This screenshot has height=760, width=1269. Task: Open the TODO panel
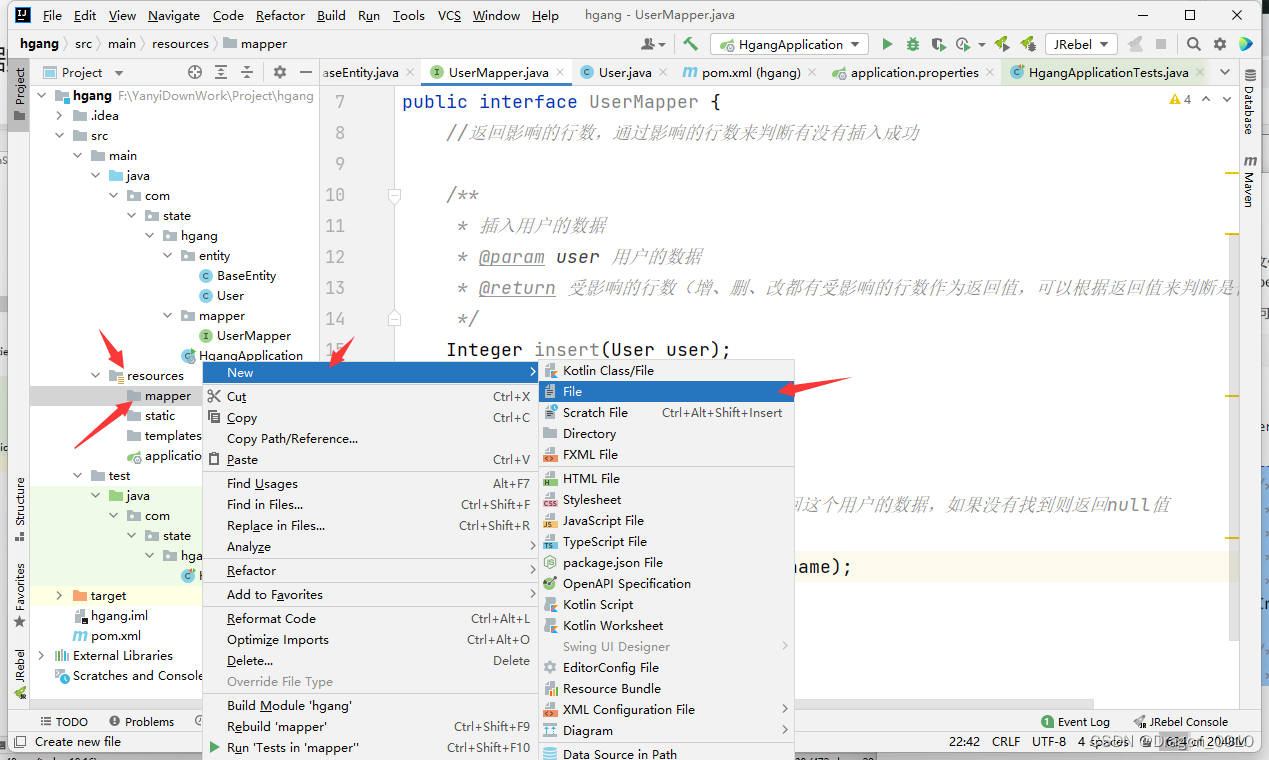(x=64, y=721)
